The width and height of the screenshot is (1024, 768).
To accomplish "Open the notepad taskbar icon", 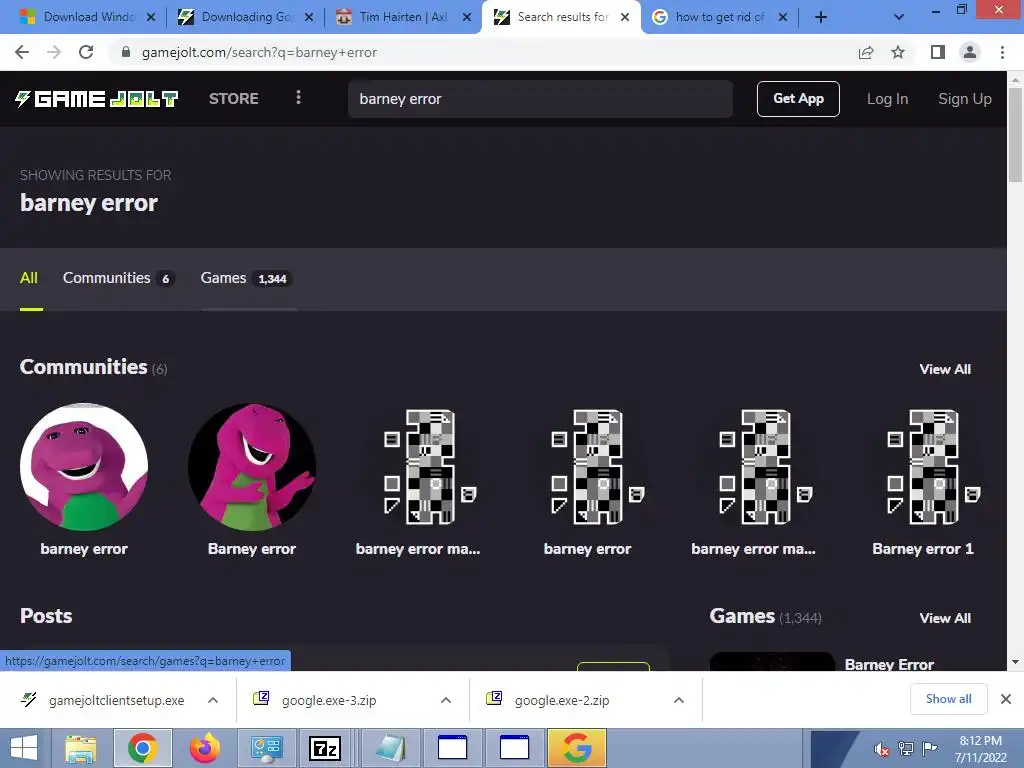I will click(x=391, y=748).
